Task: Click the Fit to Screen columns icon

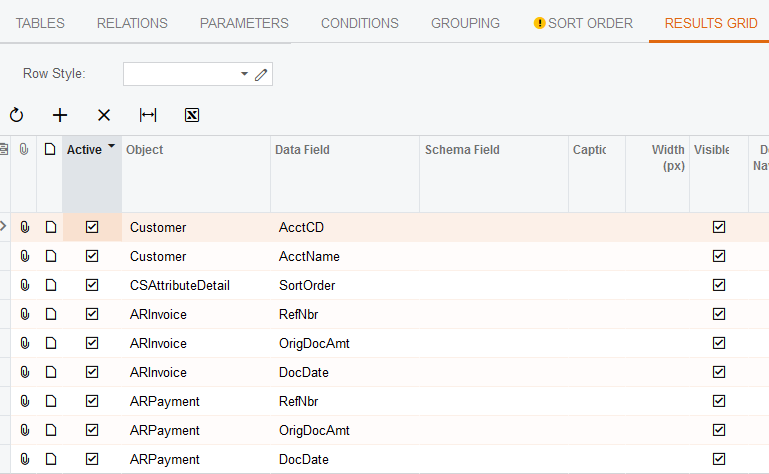Action: pyautogui.click(x=148, y=115)
